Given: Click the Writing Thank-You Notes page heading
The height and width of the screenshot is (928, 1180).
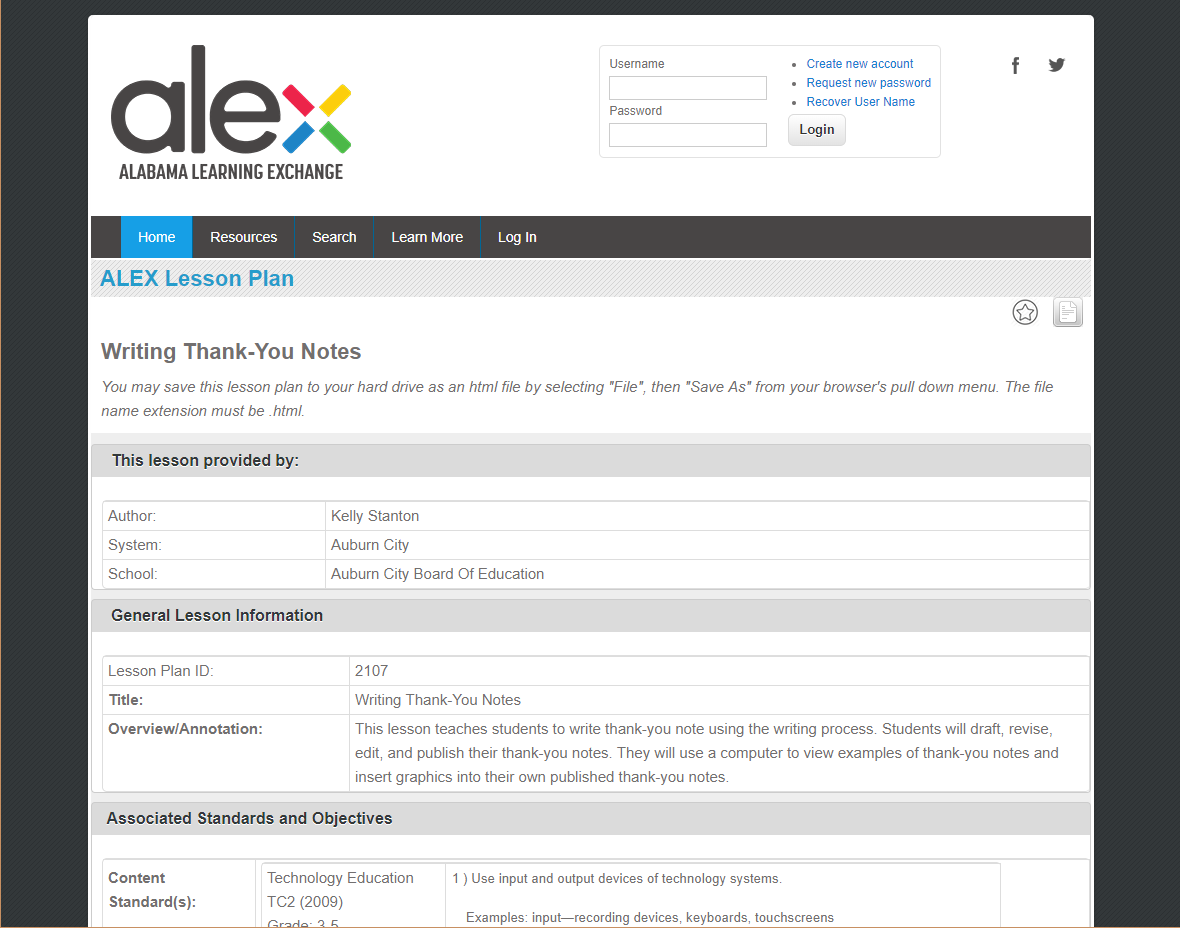Looking at the screenshot, I should pos(231,352).
